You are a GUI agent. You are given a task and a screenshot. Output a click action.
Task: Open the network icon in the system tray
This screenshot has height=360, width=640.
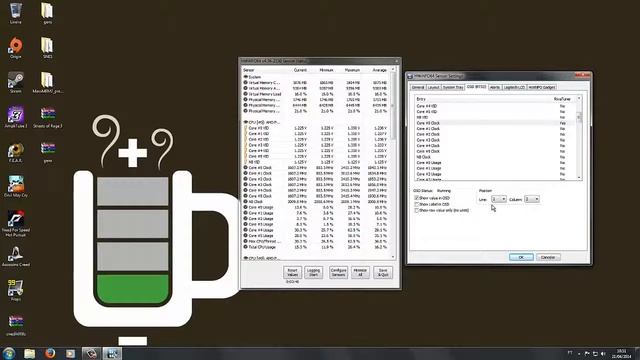[595, 353]
